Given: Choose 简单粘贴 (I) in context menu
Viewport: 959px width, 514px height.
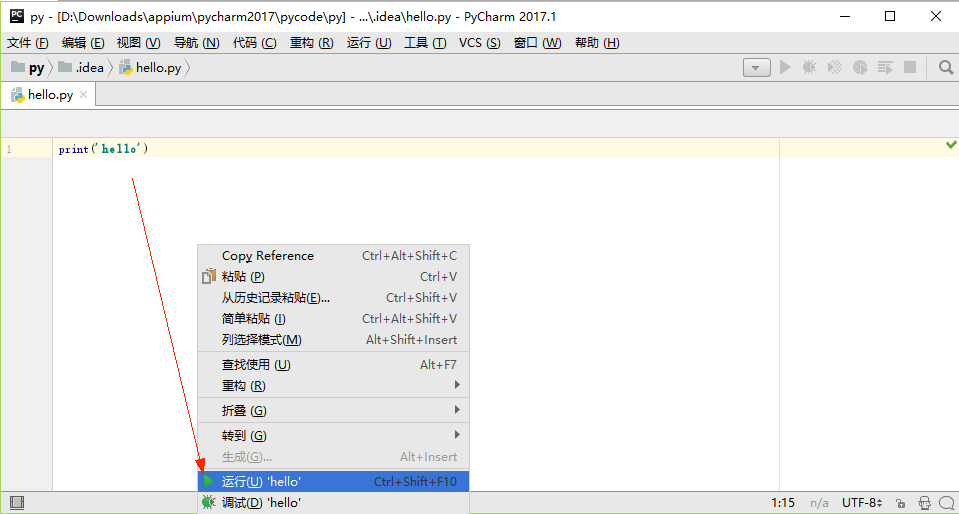Looking at the screenshot, I should click(333, 319).
